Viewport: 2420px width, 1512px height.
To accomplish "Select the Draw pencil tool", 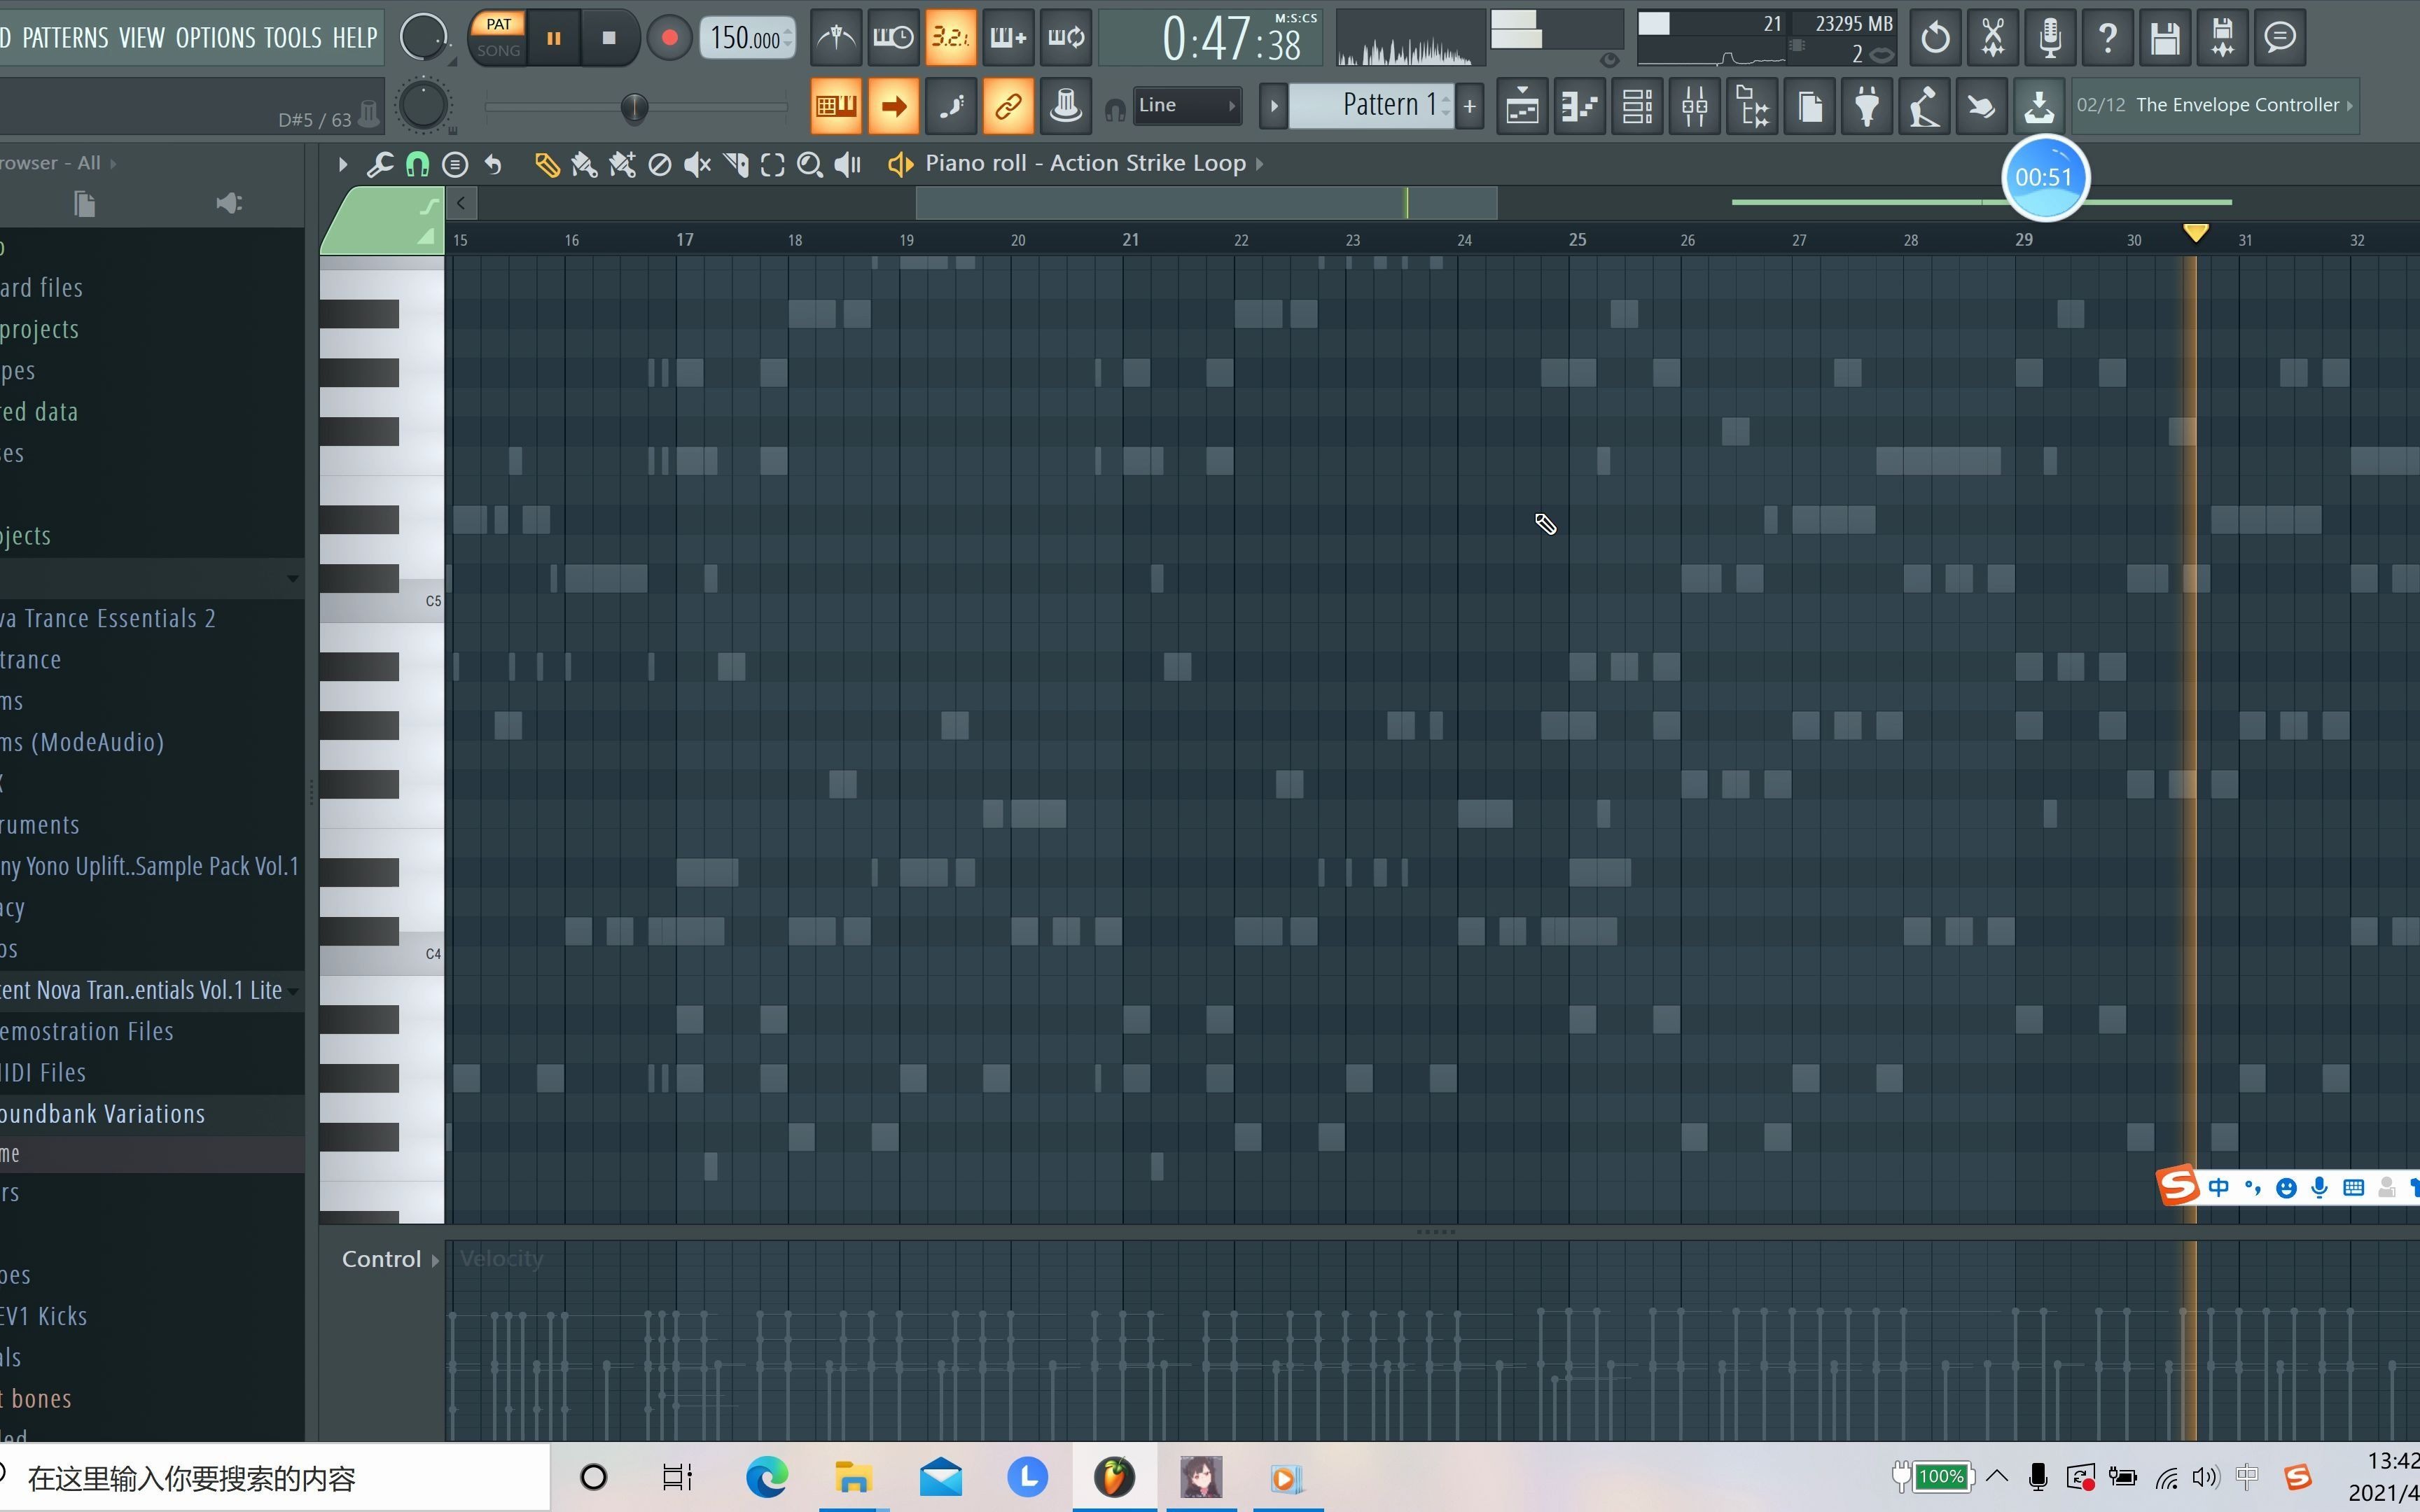I will pyautogui.click(x=546, y=164).
